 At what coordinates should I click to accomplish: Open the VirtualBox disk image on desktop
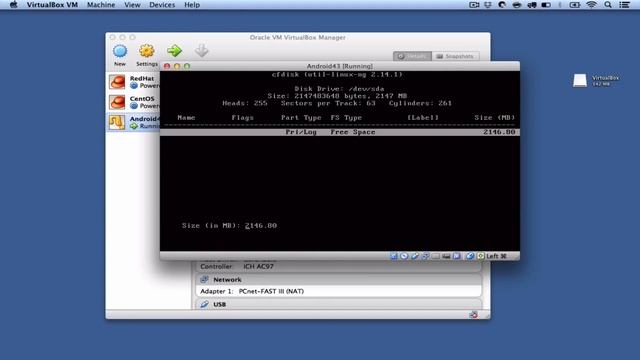[x=580, y=80]
